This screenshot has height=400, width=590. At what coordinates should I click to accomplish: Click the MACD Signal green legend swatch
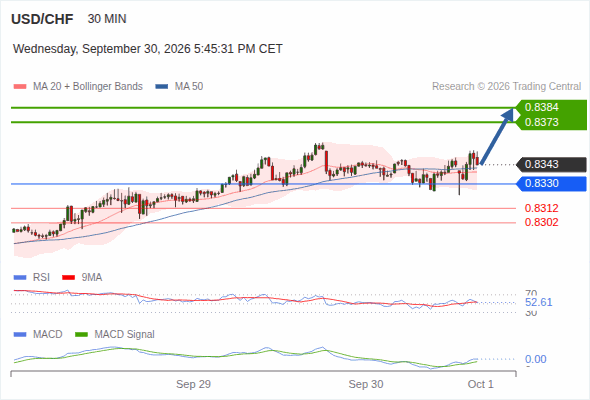pos(81,335)
